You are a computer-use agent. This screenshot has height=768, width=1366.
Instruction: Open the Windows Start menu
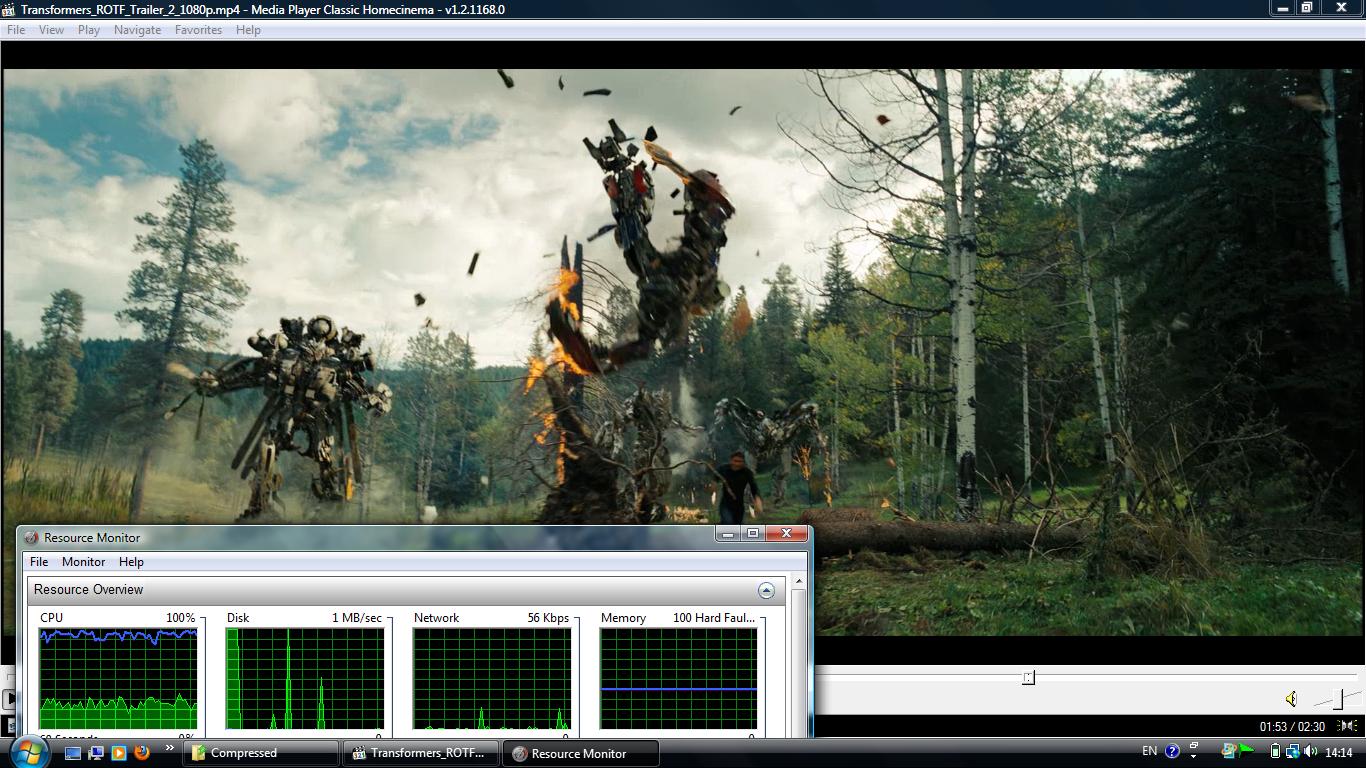pos(29,751)
